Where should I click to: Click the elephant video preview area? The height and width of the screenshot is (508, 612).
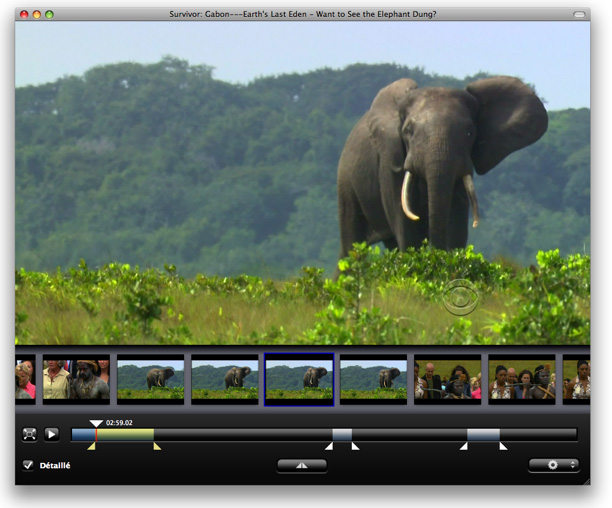[302, 183]
